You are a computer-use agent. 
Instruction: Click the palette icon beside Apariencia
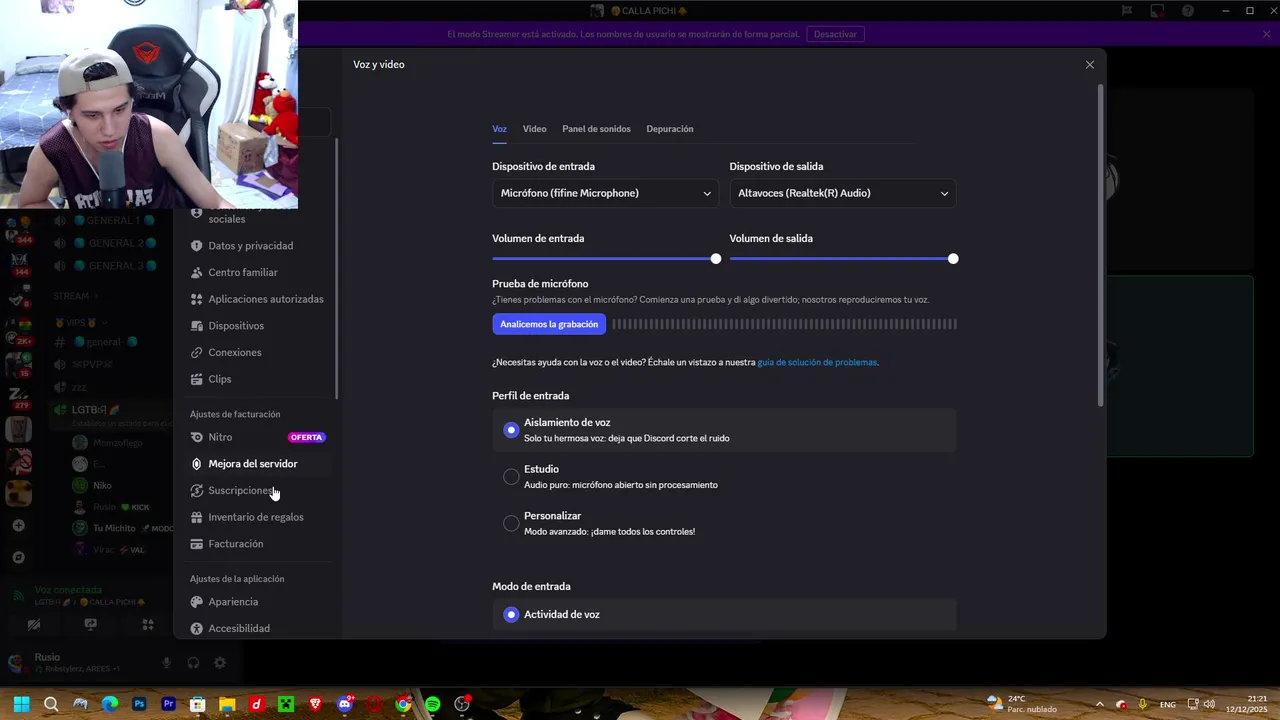[x=197, y=602]
